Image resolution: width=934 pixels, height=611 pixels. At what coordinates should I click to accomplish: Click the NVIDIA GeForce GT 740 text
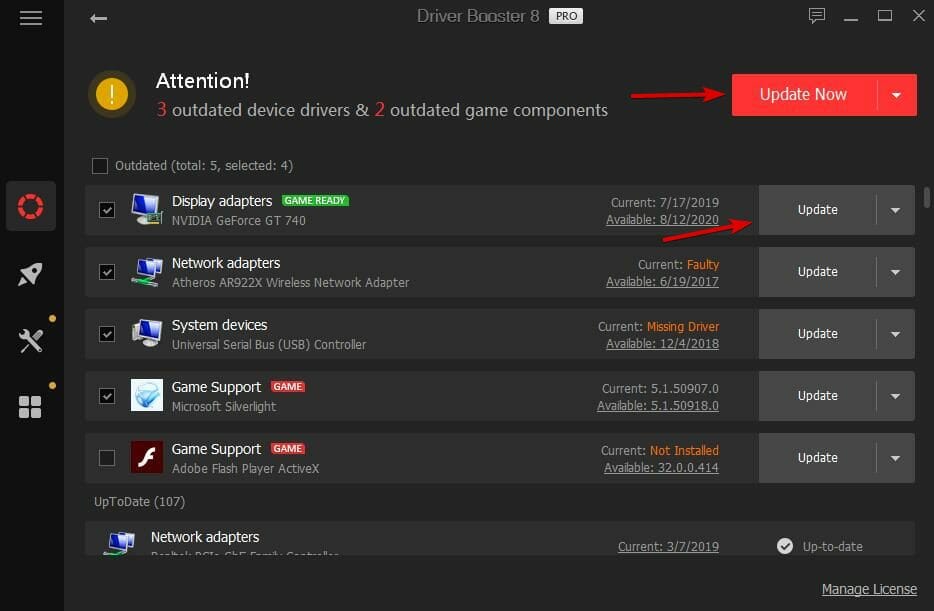click(238, 220)
